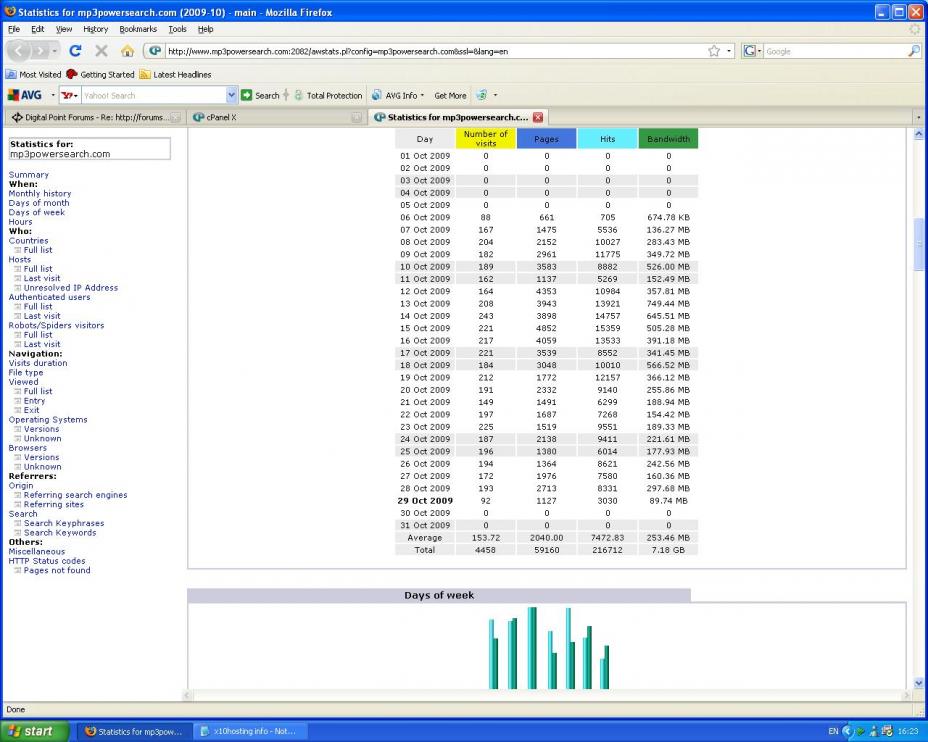
Task: Open the list all tabs dropdown
Action: coord(919,117)
